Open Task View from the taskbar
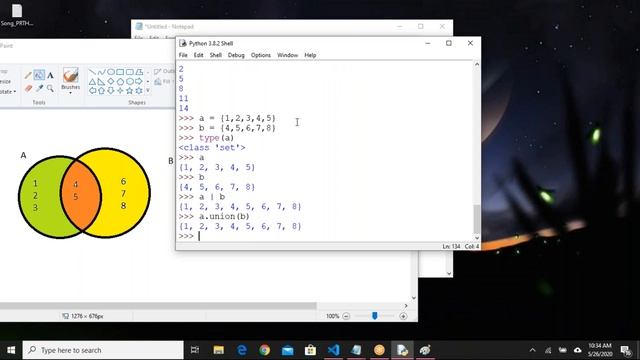This screenshot has height=360, width=640. 195,350
